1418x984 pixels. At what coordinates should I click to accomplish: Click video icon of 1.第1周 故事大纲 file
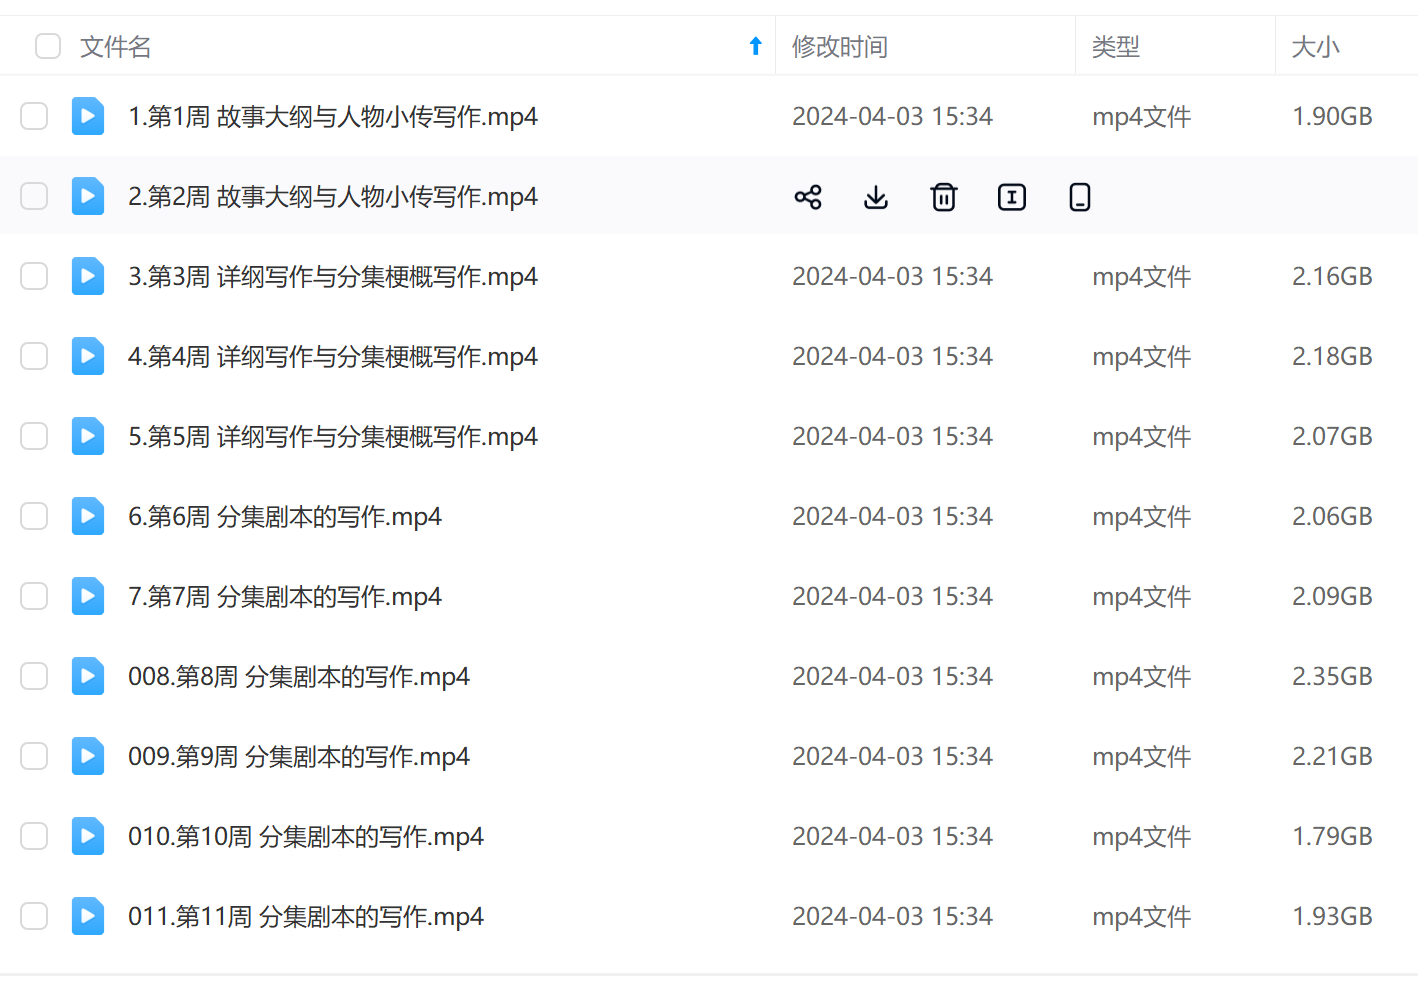[x=88, y=116]
